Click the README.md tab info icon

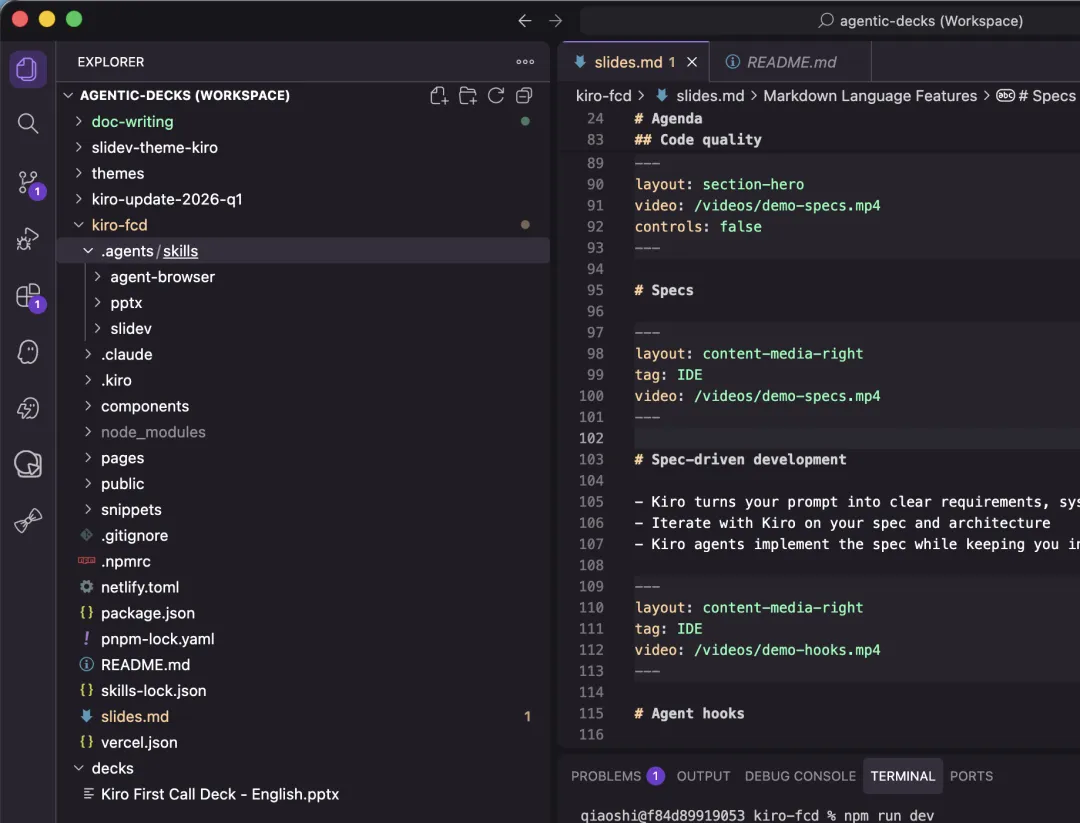coord(733,62)
